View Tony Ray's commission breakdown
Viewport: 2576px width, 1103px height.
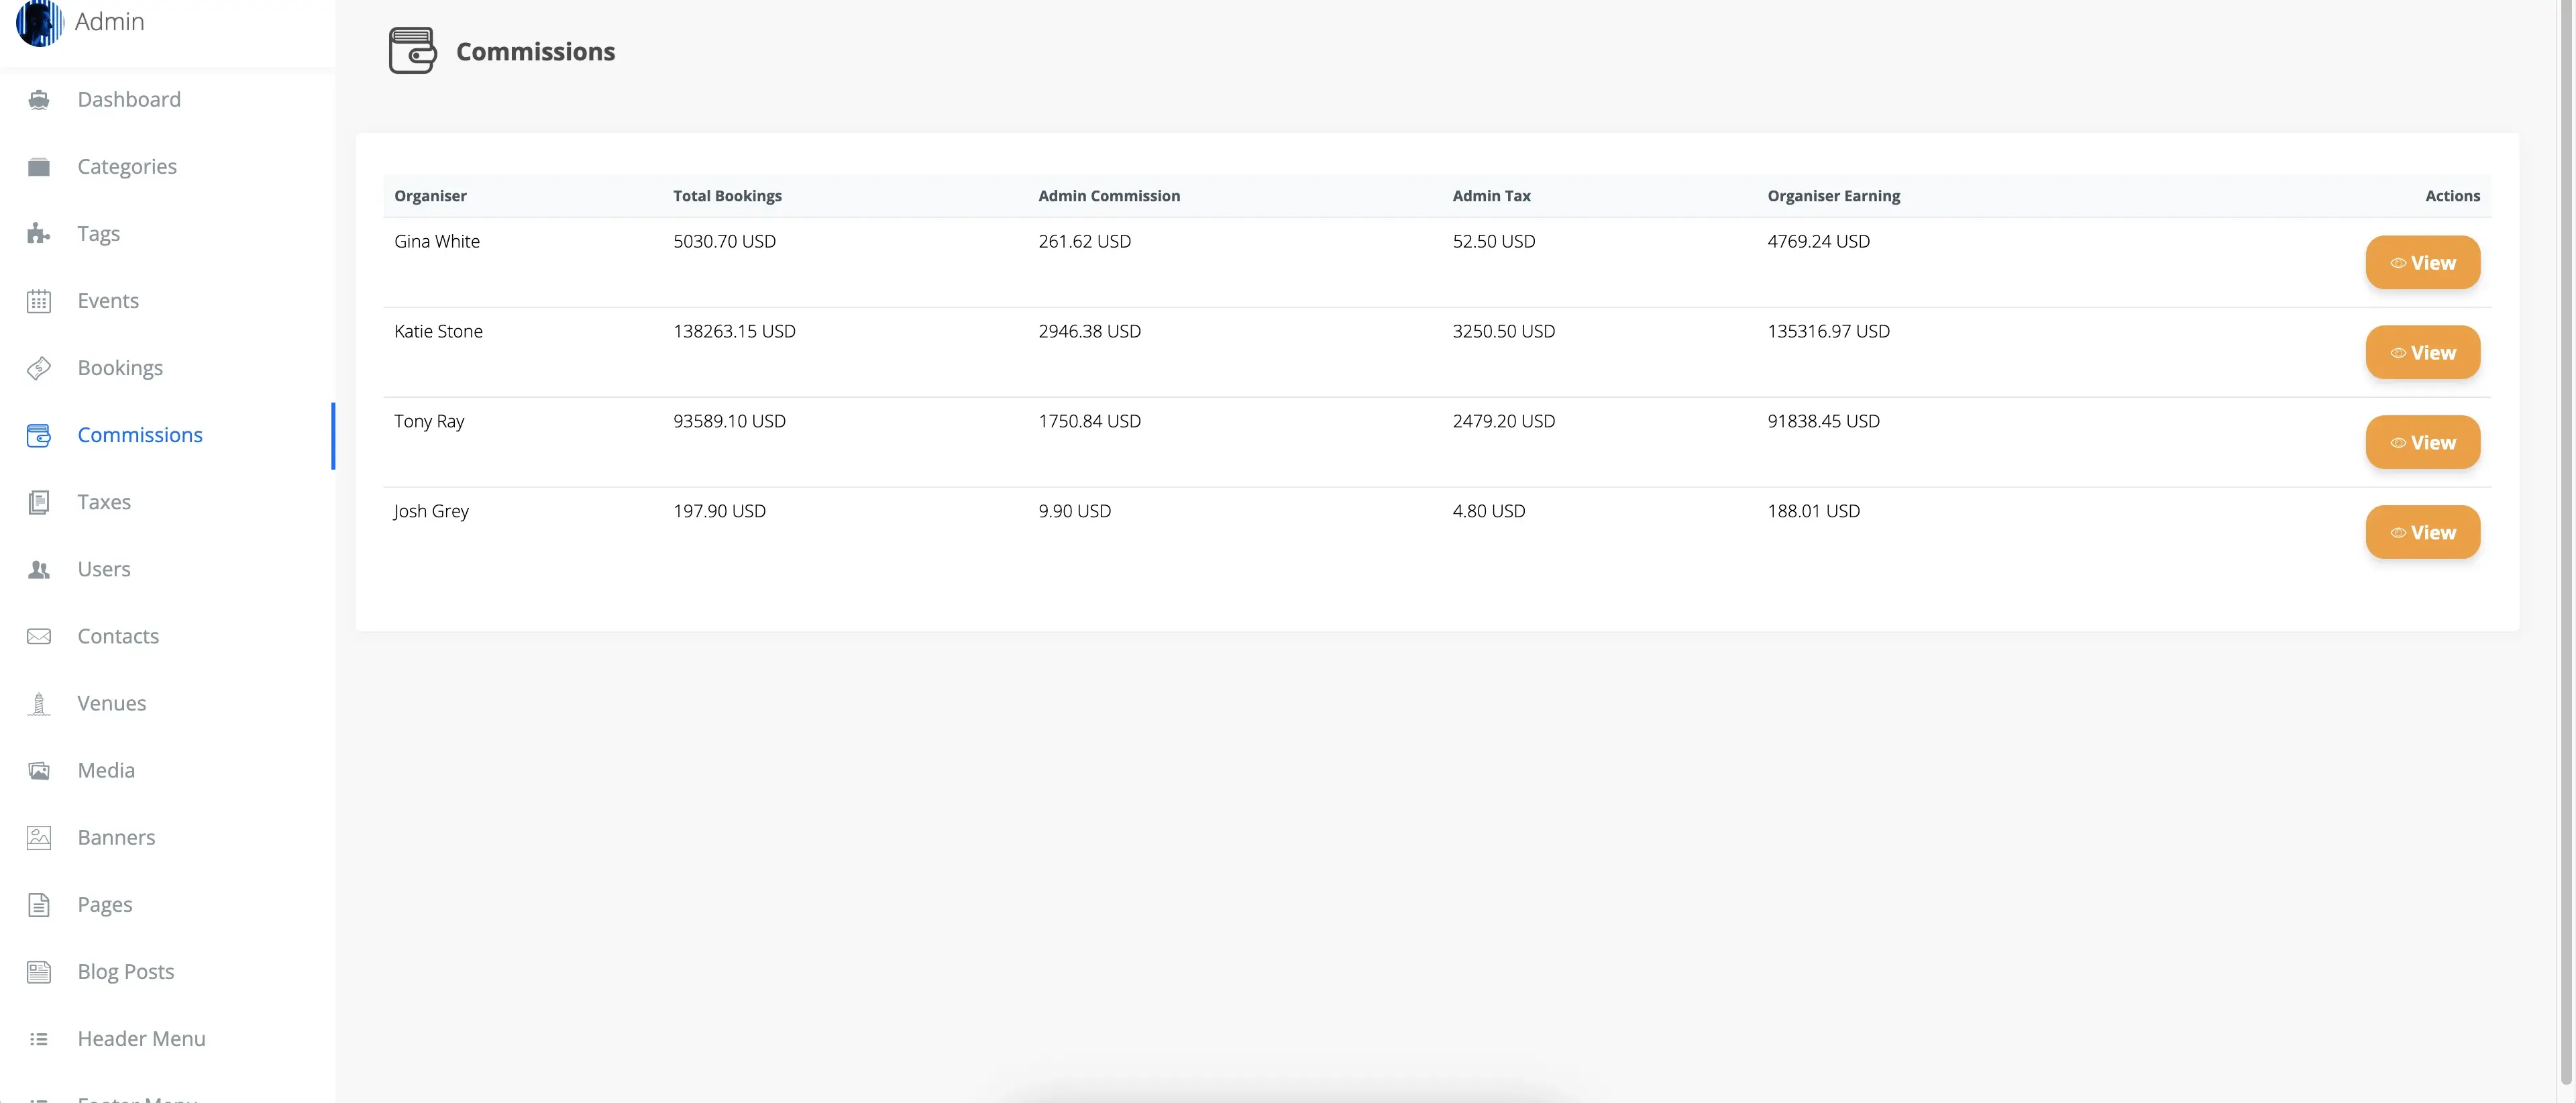click(2422, 441)
